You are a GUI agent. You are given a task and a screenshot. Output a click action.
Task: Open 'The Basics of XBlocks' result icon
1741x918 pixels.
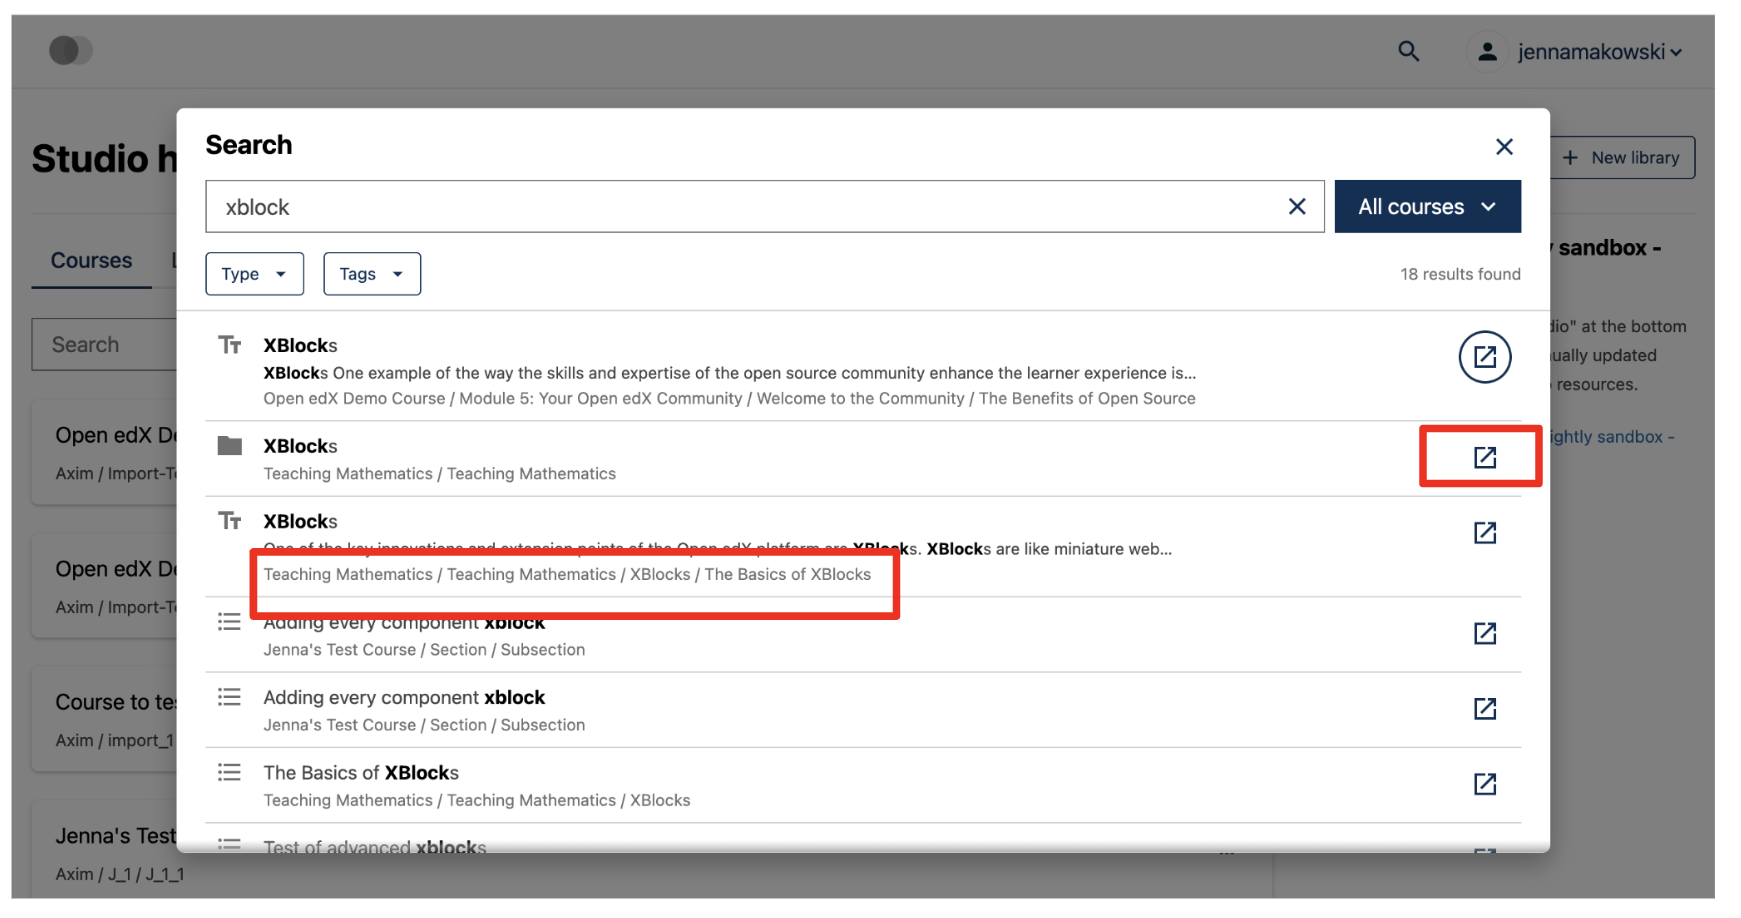pyautogui.click(x=1484, y=784)
